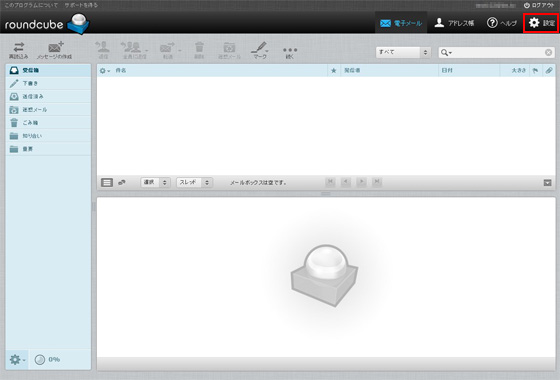Image resolution: width=560 pixels, height=380 pixels.
Task: Switch to threaded view mode icon
Action: pos(122,182)
